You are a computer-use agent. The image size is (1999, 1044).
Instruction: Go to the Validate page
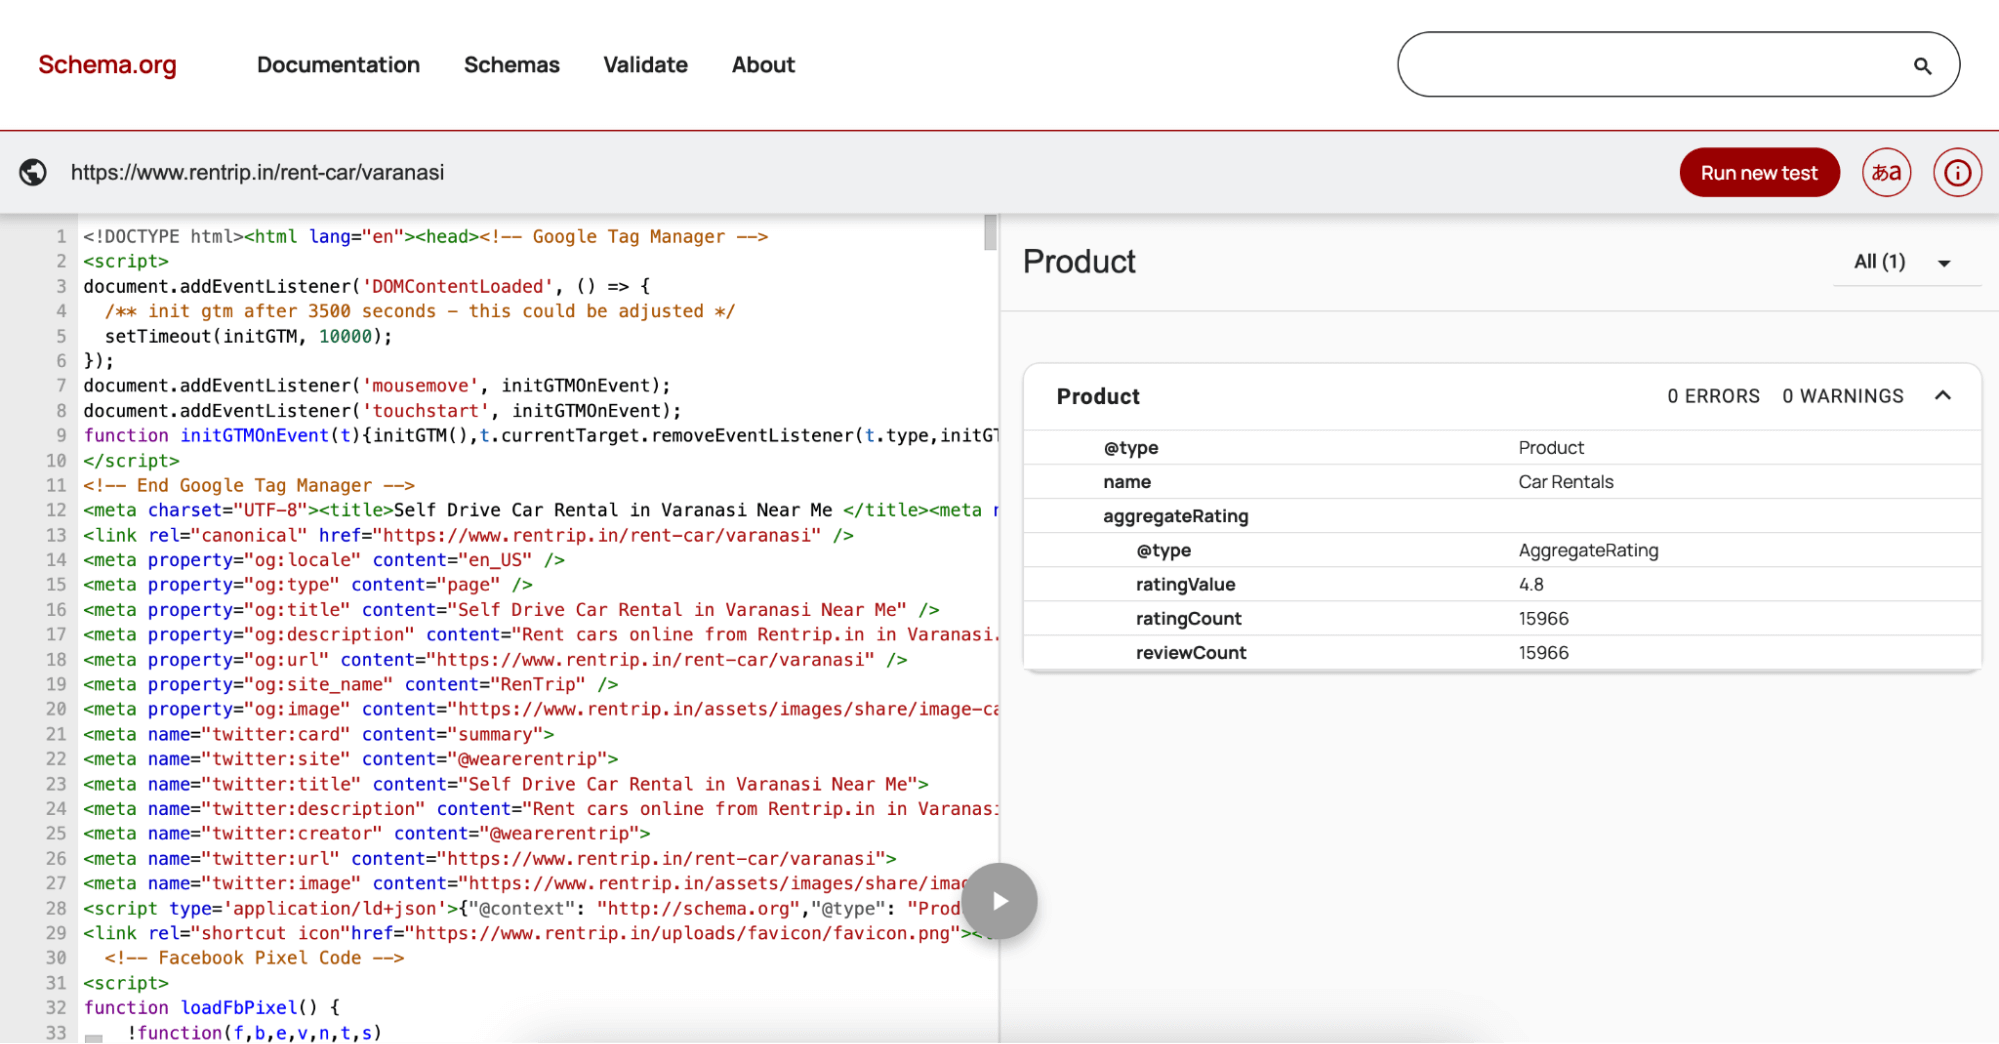pyautogui.click(x=645, y=65)
